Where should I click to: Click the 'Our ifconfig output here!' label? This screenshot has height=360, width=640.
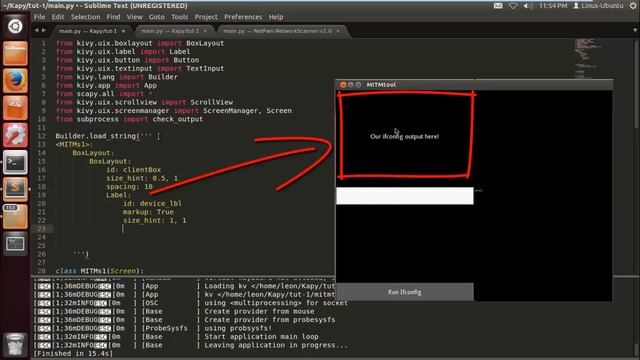click(404, 136)
